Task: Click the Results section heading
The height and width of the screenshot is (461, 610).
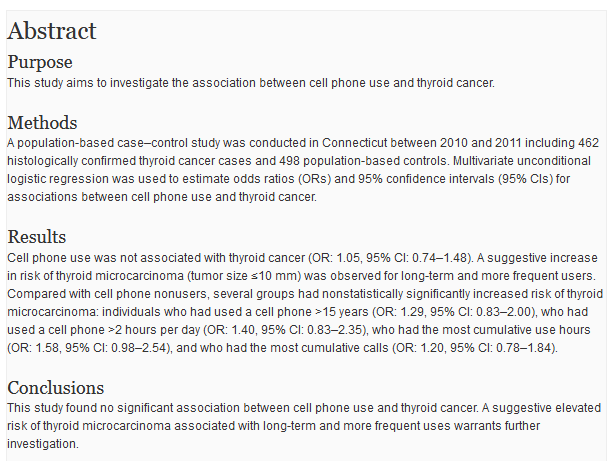Action: [37, 237]
